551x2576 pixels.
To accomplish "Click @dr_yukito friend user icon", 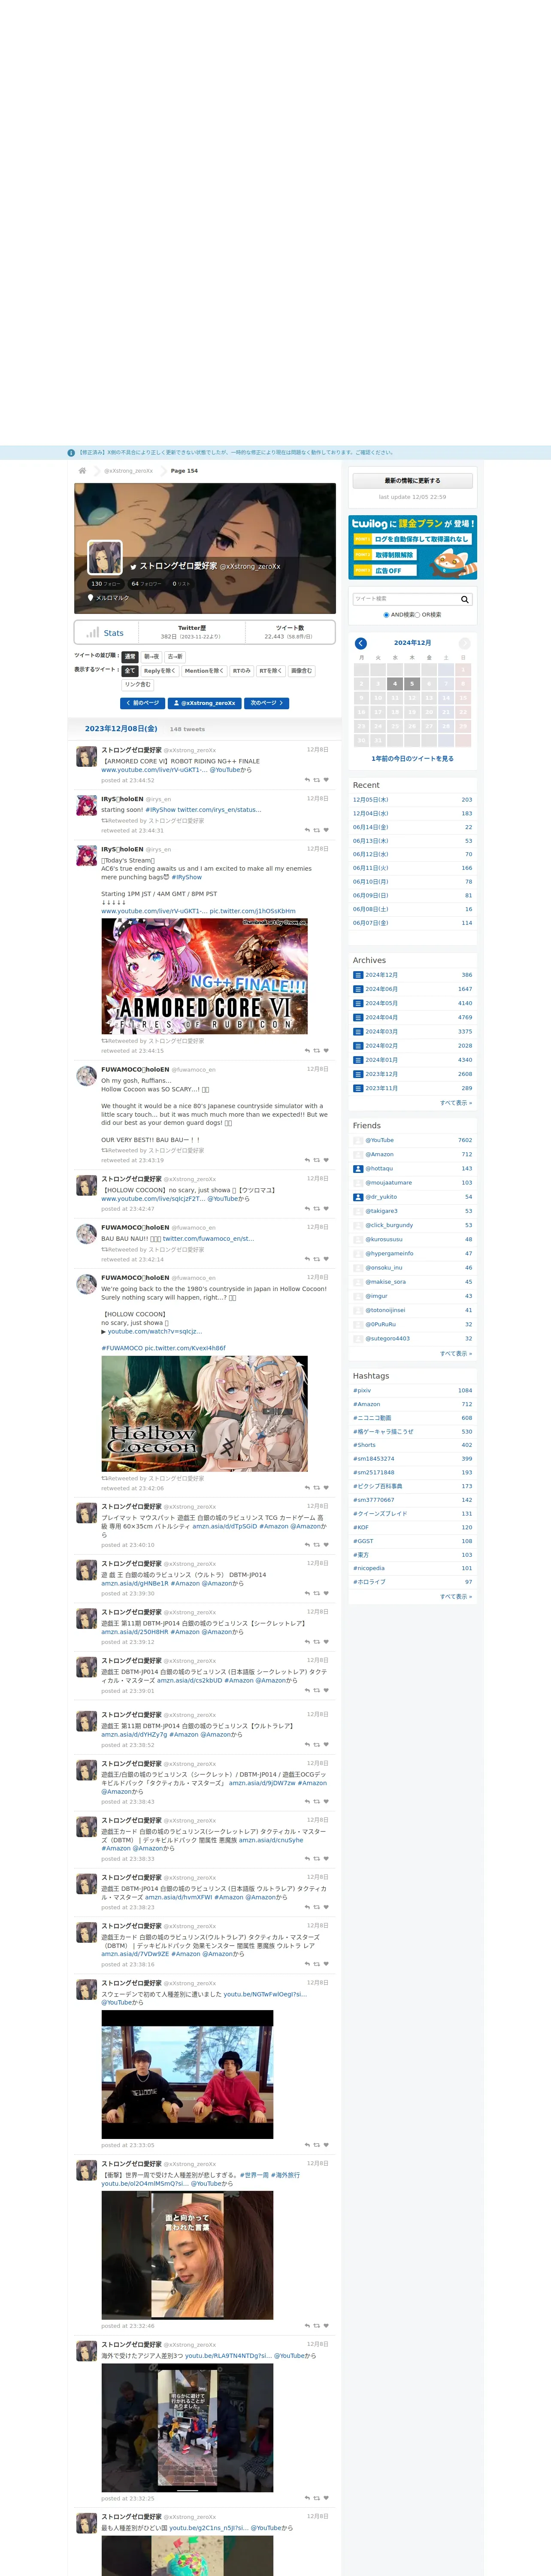I will 358,1197.
